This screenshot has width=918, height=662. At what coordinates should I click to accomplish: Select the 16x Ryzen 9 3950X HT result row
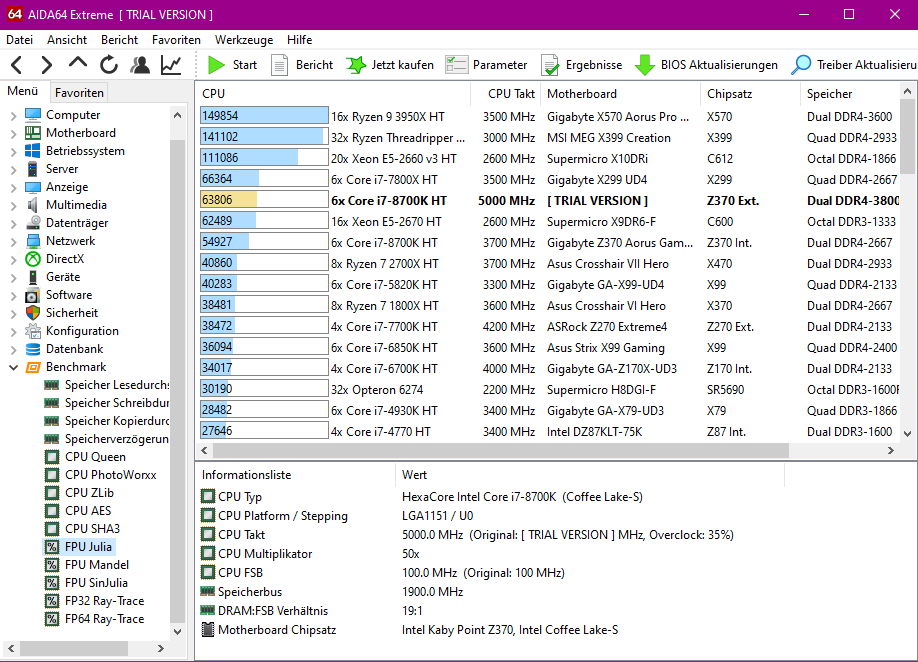pos(549,116)
